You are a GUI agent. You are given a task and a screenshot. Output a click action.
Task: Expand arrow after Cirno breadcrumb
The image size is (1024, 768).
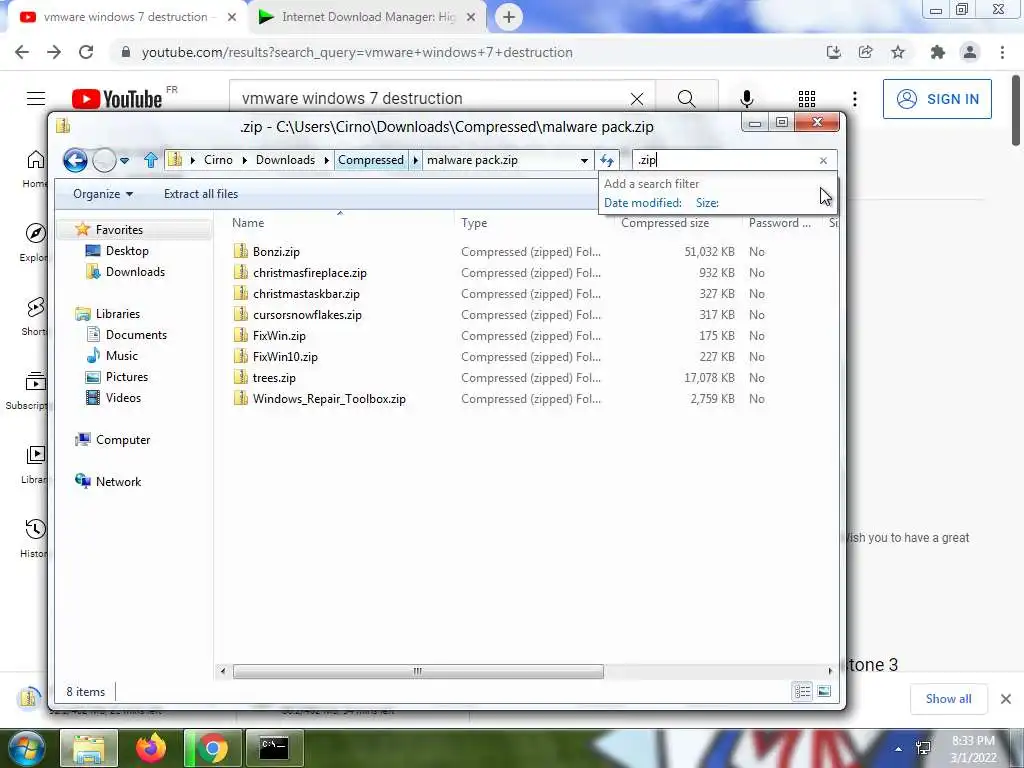coord(244,160)
